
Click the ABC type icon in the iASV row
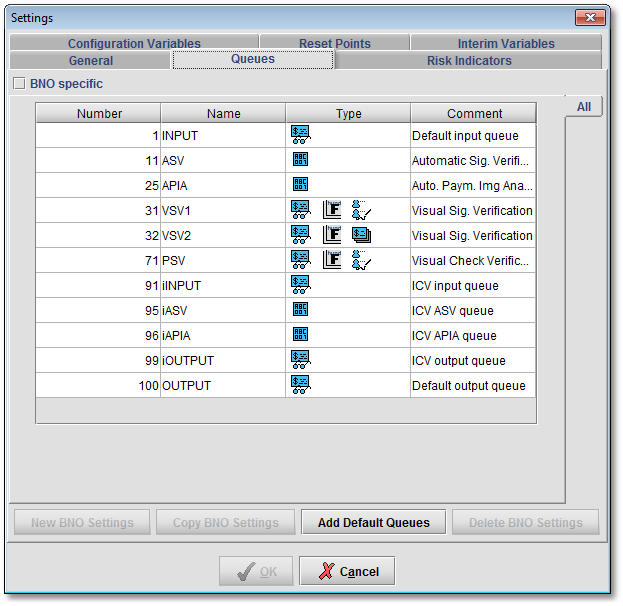300,310
